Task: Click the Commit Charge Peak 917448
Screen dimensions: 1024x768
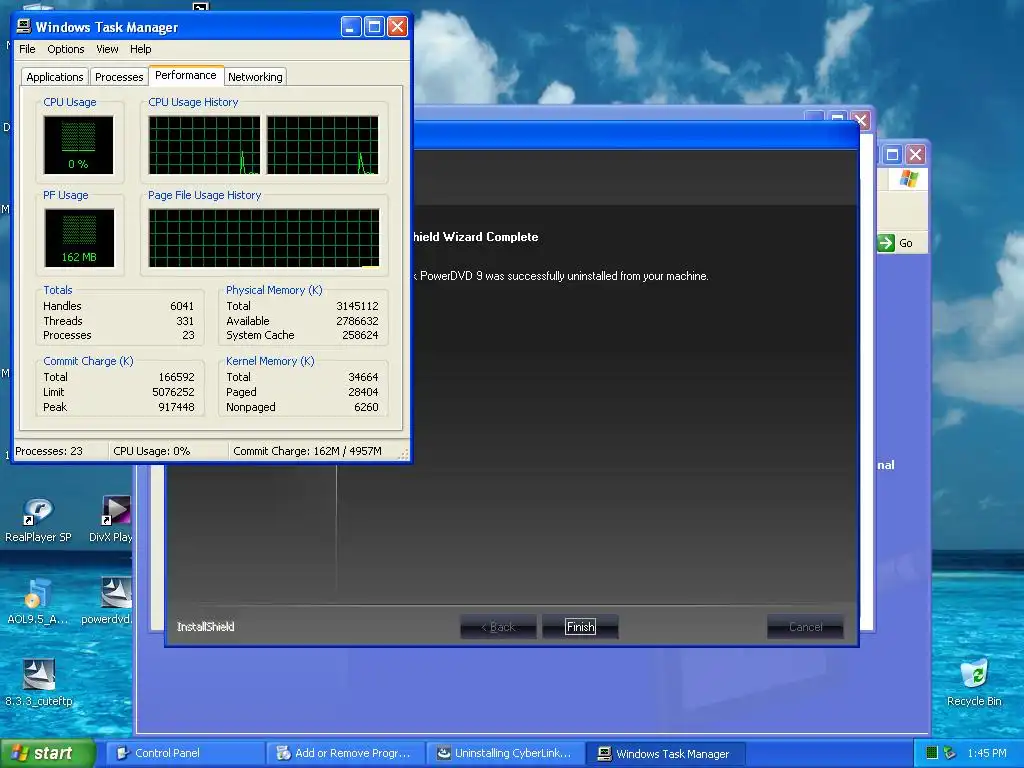Action: [176, 408]
